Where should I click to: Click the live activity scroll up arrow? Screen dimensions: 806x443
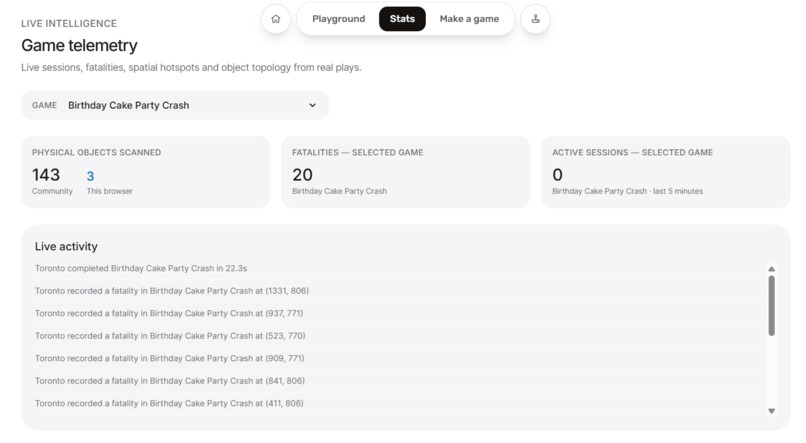click(x=772, y=269)
